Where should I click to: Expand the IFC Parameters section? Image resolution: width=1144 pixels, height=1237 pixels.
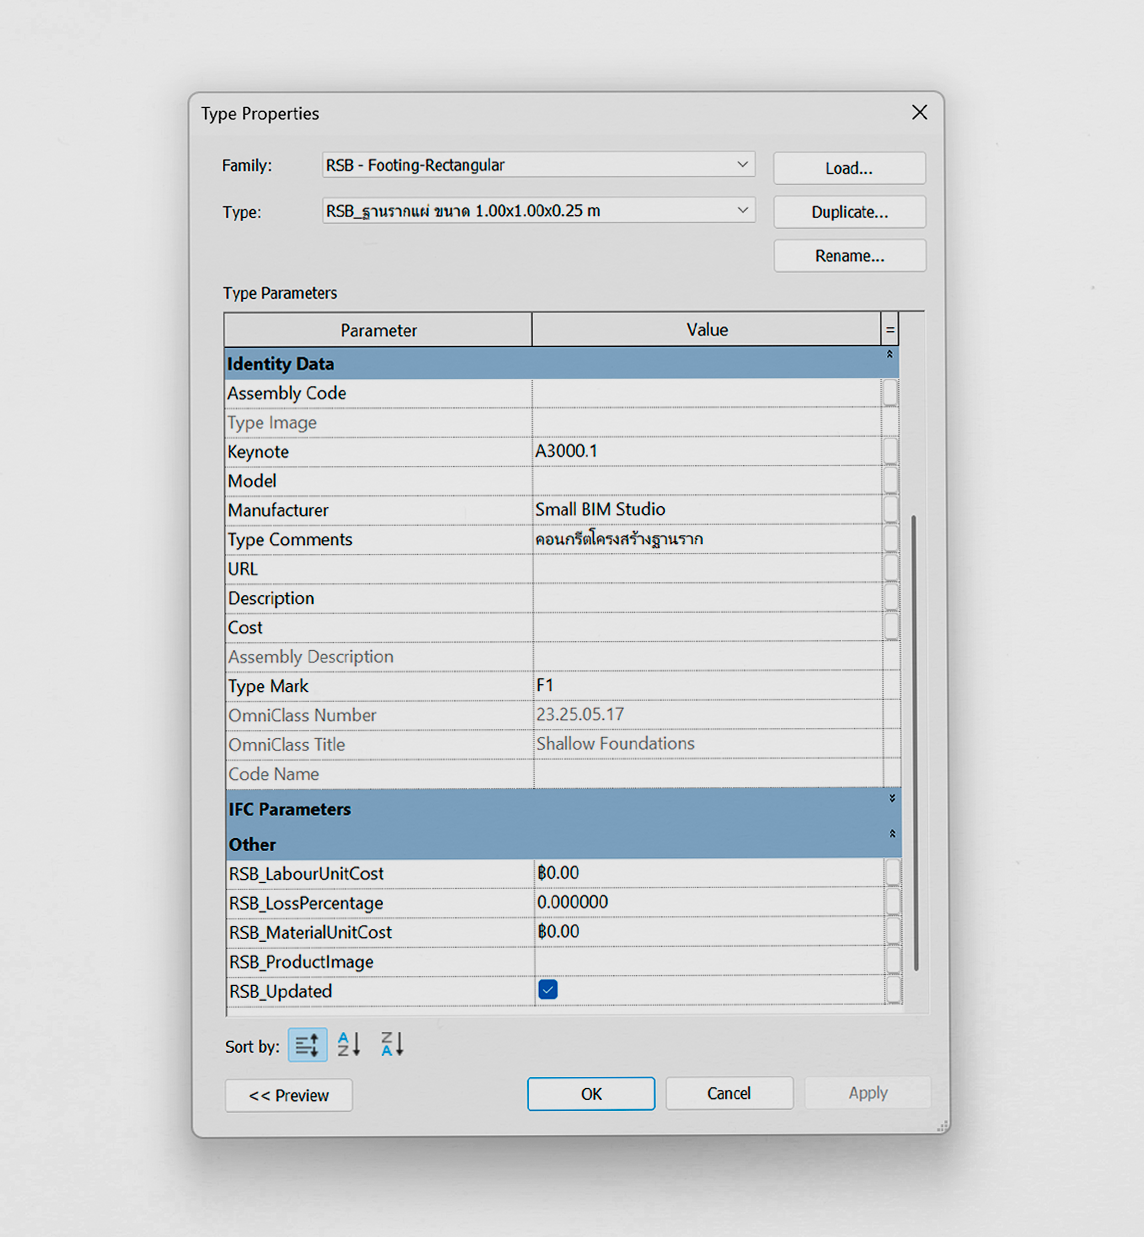(888, 799)
